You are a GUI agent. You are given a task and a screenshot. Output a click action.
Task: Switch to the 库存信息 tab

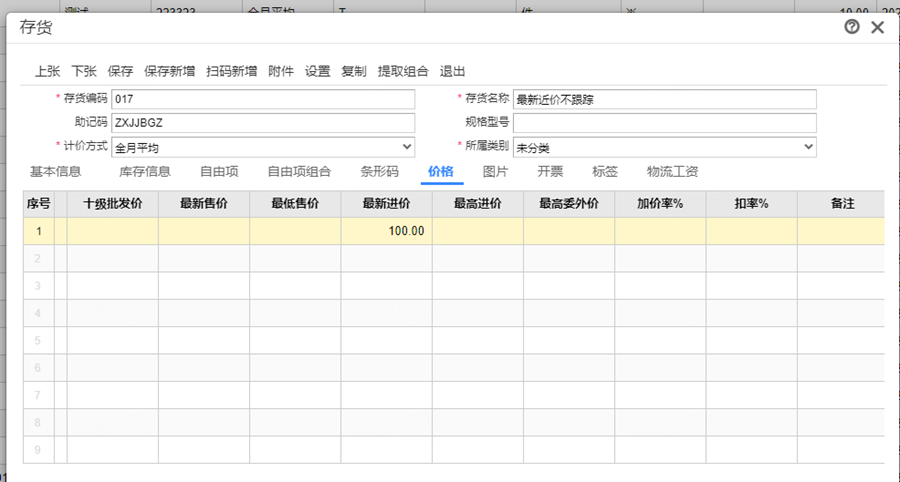(144, 171)
